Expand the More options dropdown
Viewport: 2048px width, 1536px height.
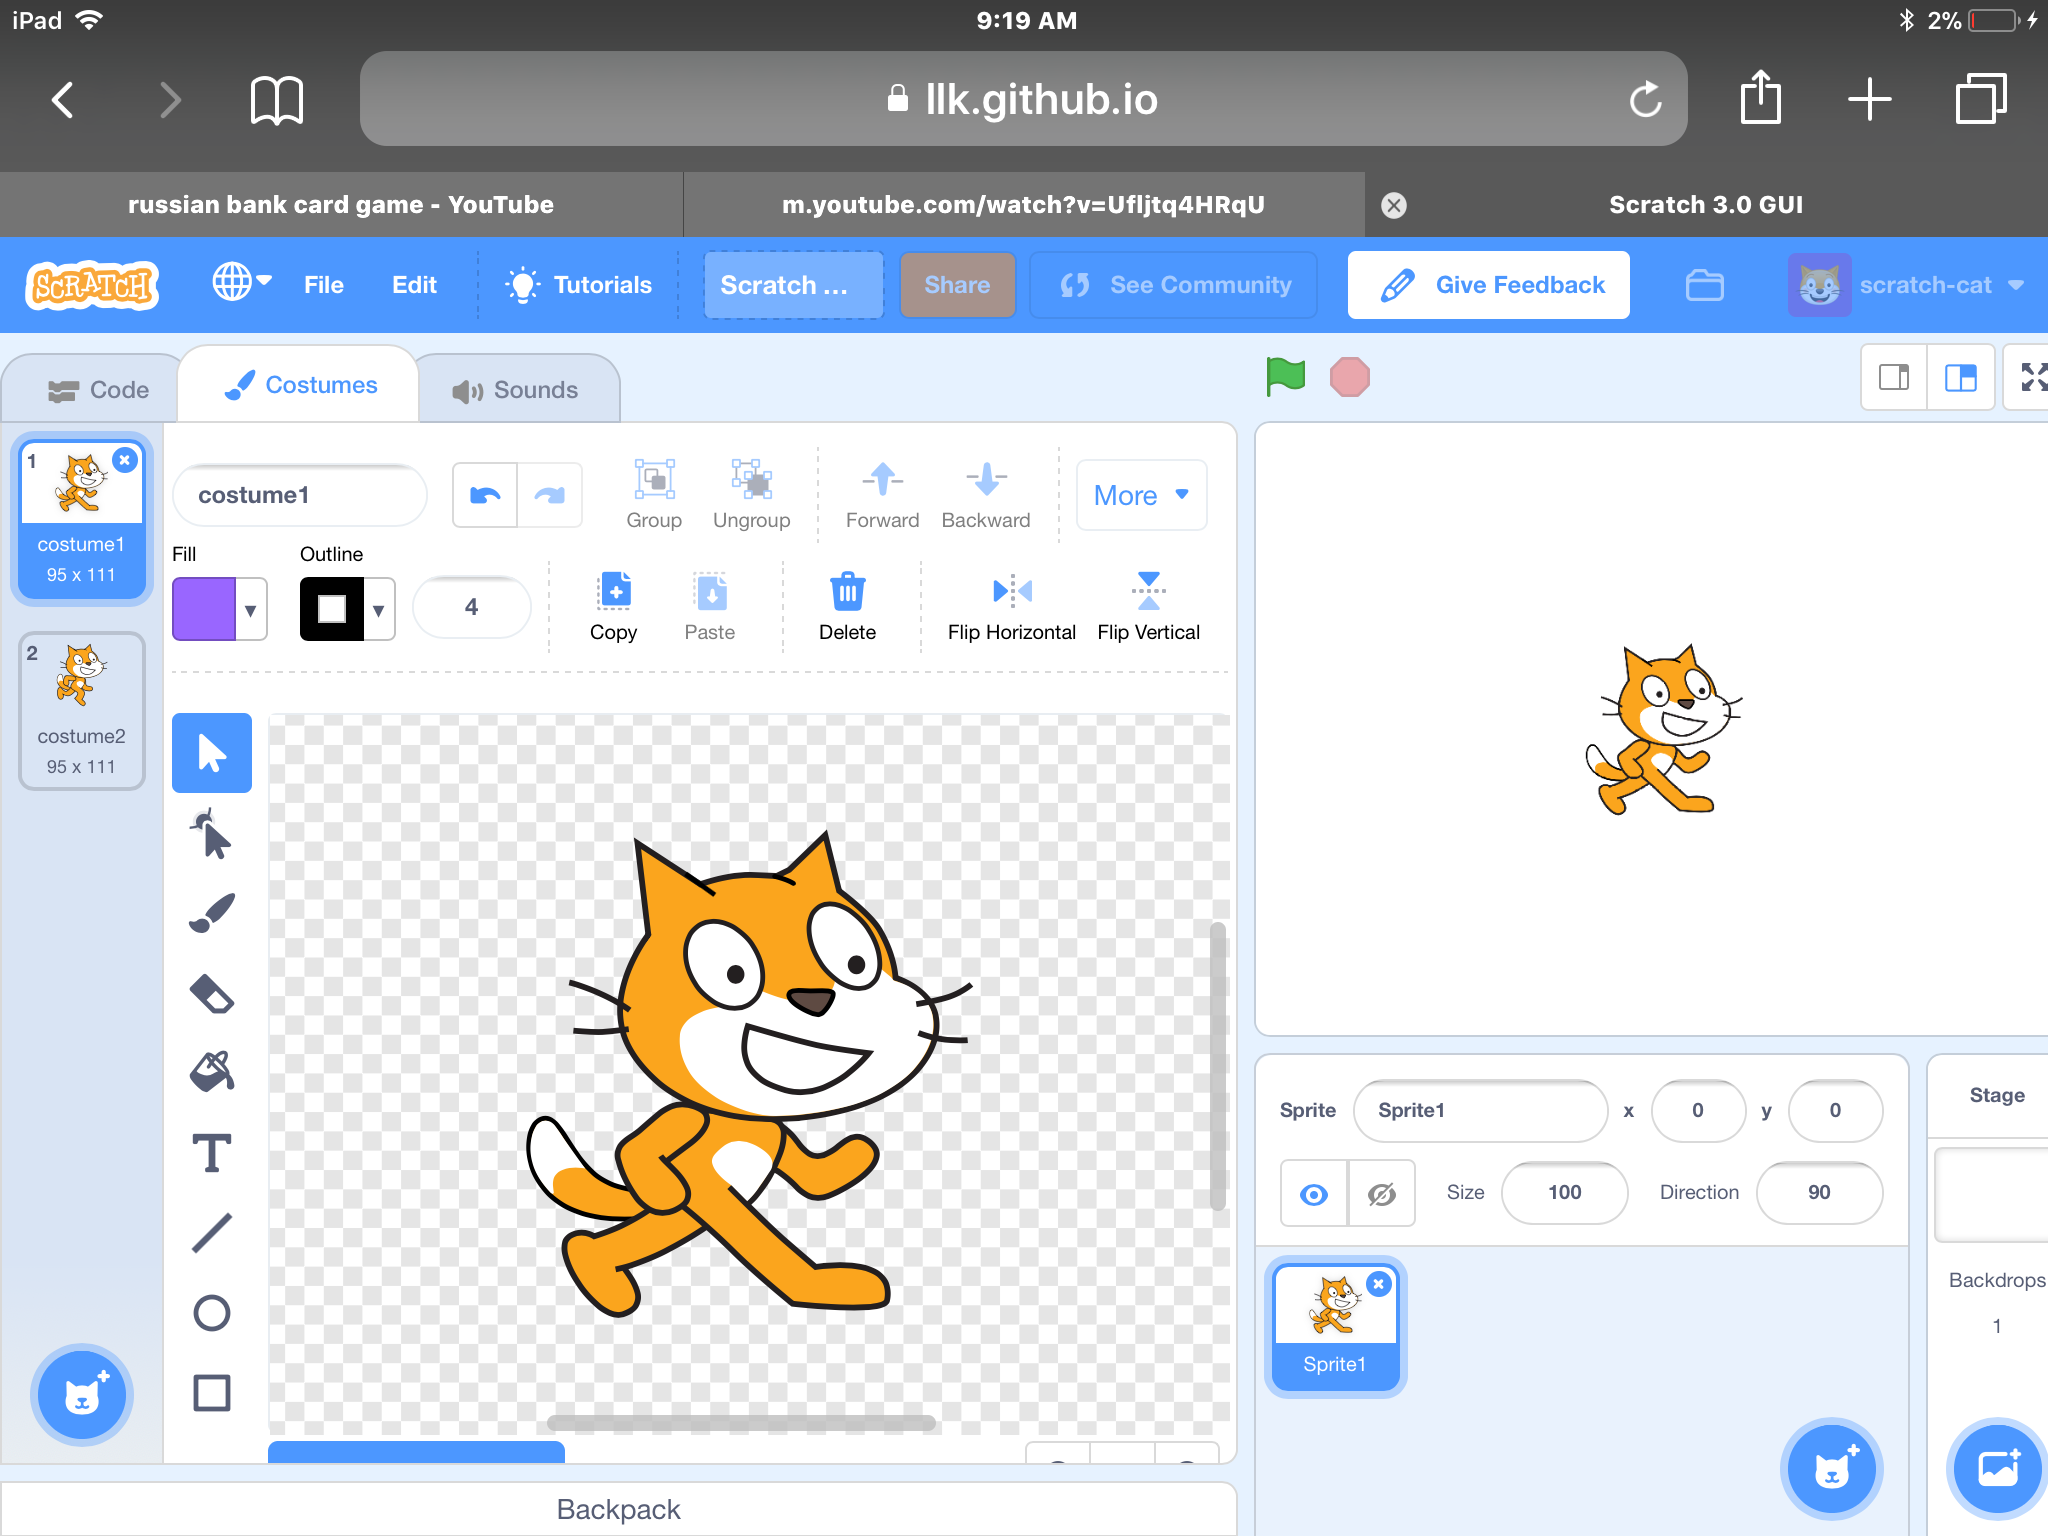pos(1141,495)
